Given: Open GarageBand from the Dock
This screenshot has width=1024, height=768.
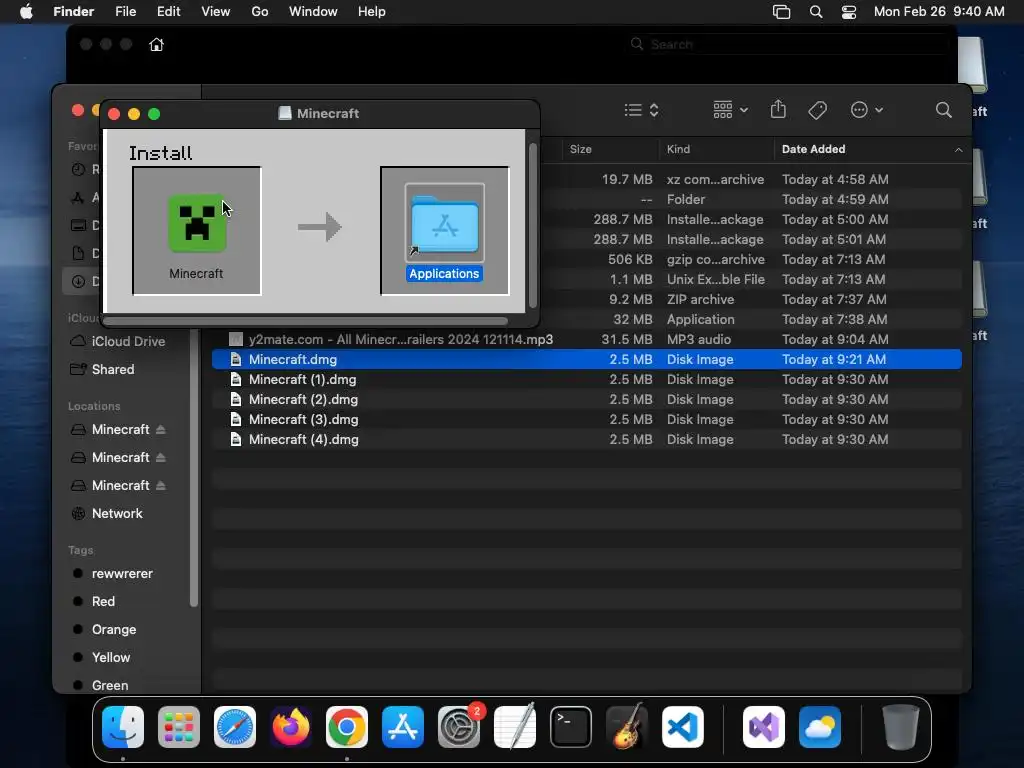Looking at the screenshot, I should 627,726.
